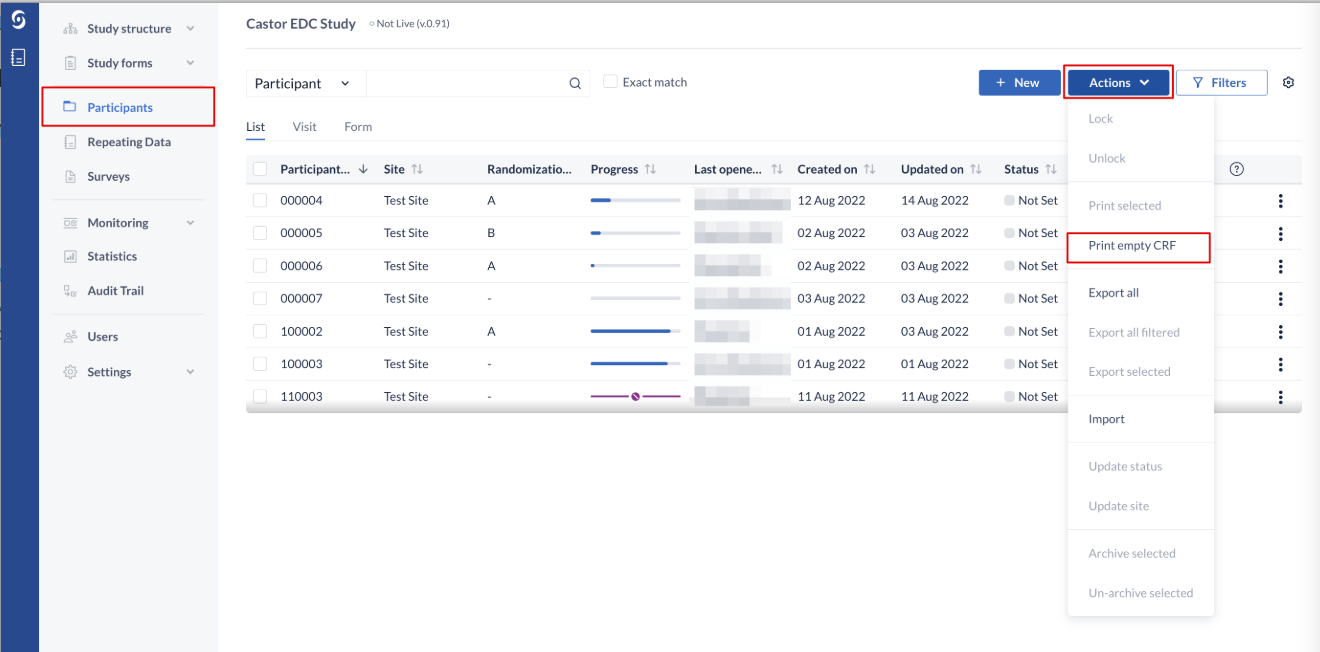This screenshot has height=652, width=1320.
Task: Check the box for participant 110003
Action: pyautogui.click(x=260, y=396)
